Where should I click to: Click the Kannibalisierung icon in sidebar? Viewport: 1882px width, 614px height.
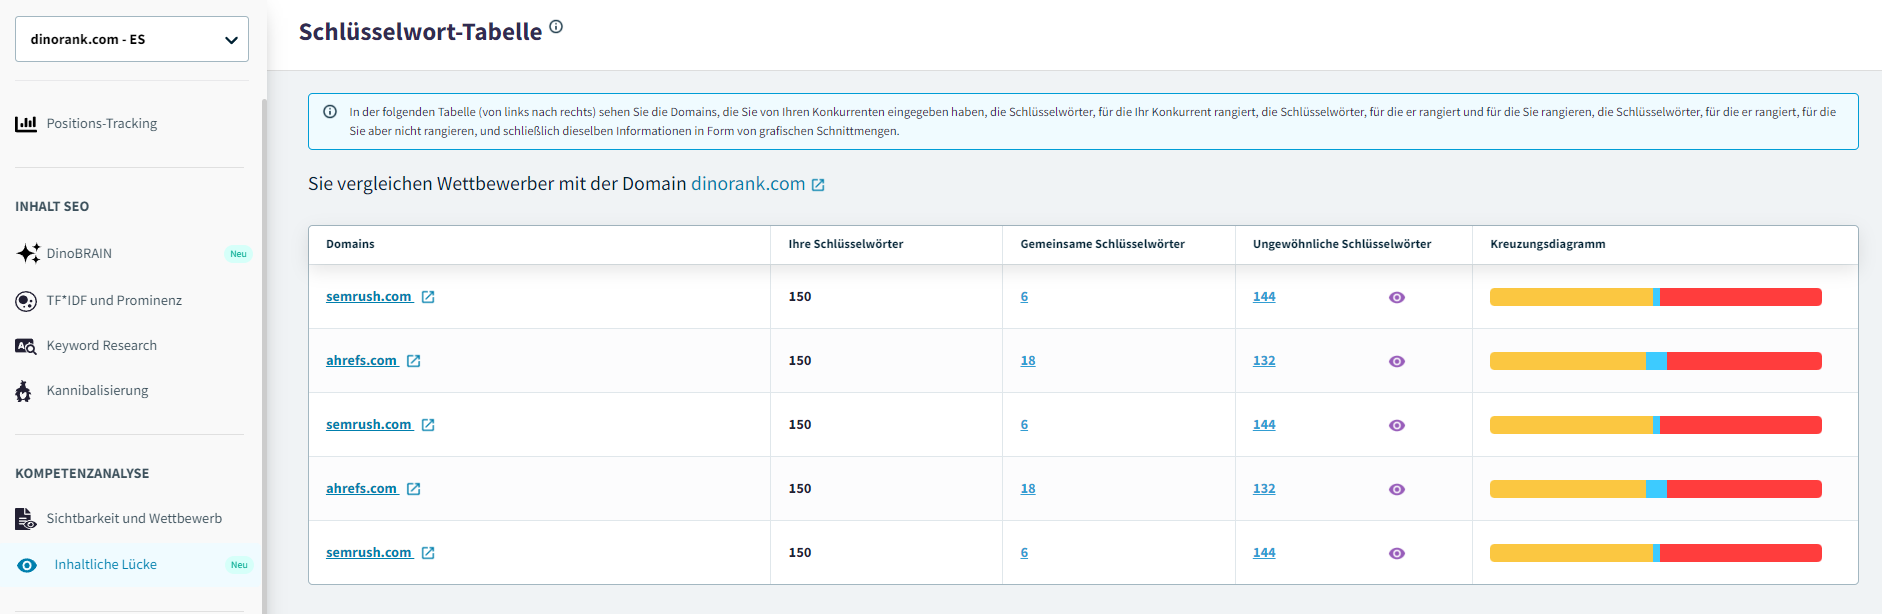tap(24, 391)
